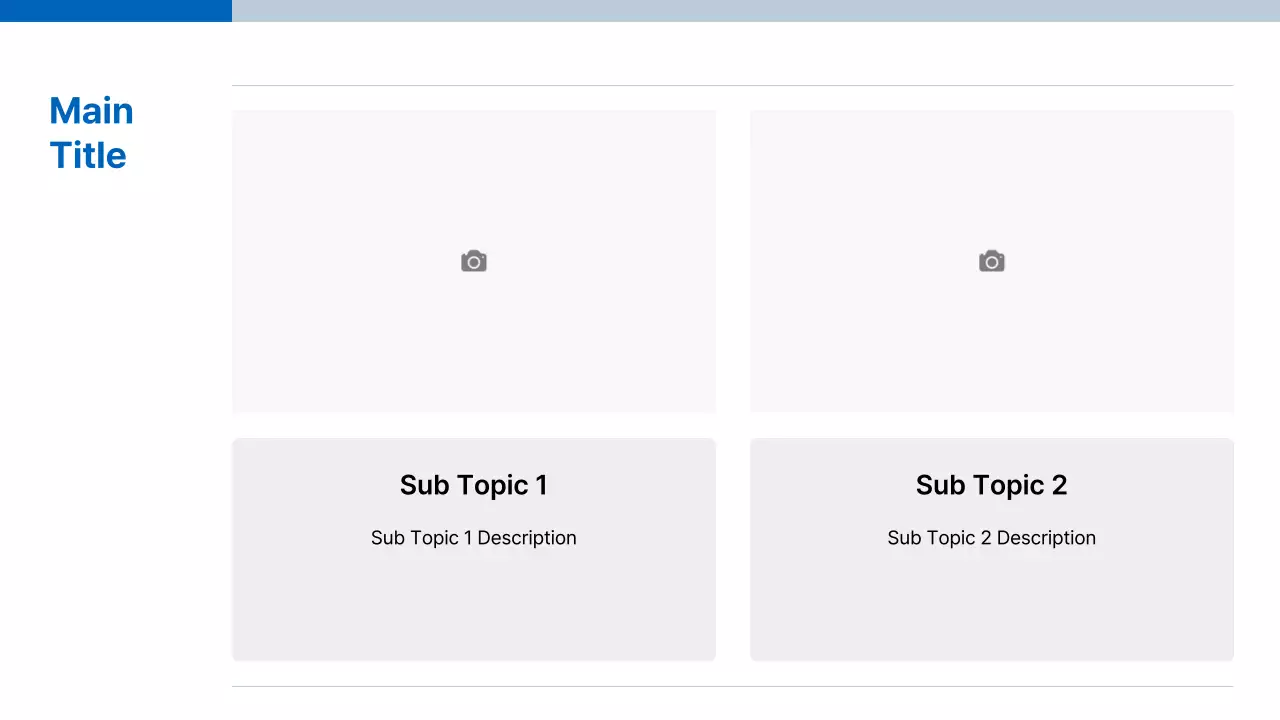Click the numeral "2" in Sub Topic 2 heading
The width and height of the screenshot is (1280, 720).
pos(1059,485)
